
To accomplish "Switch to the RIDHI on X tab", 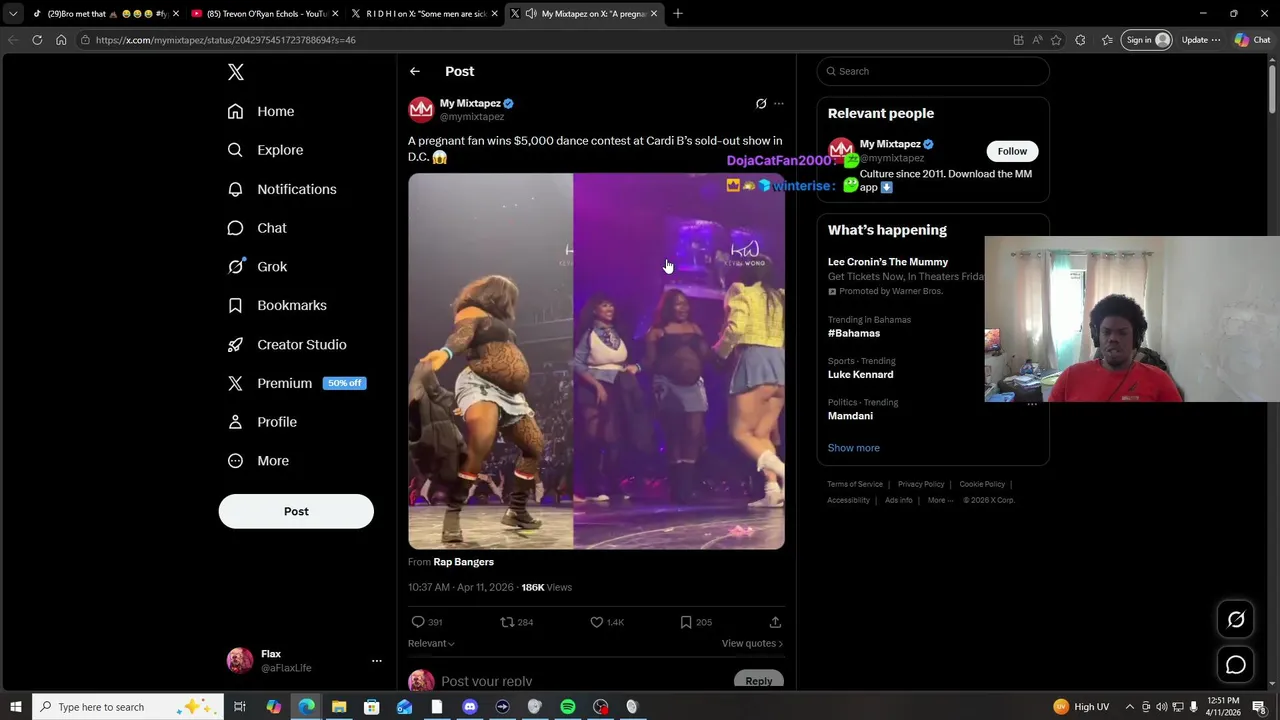I will click(x=425, y=14).
